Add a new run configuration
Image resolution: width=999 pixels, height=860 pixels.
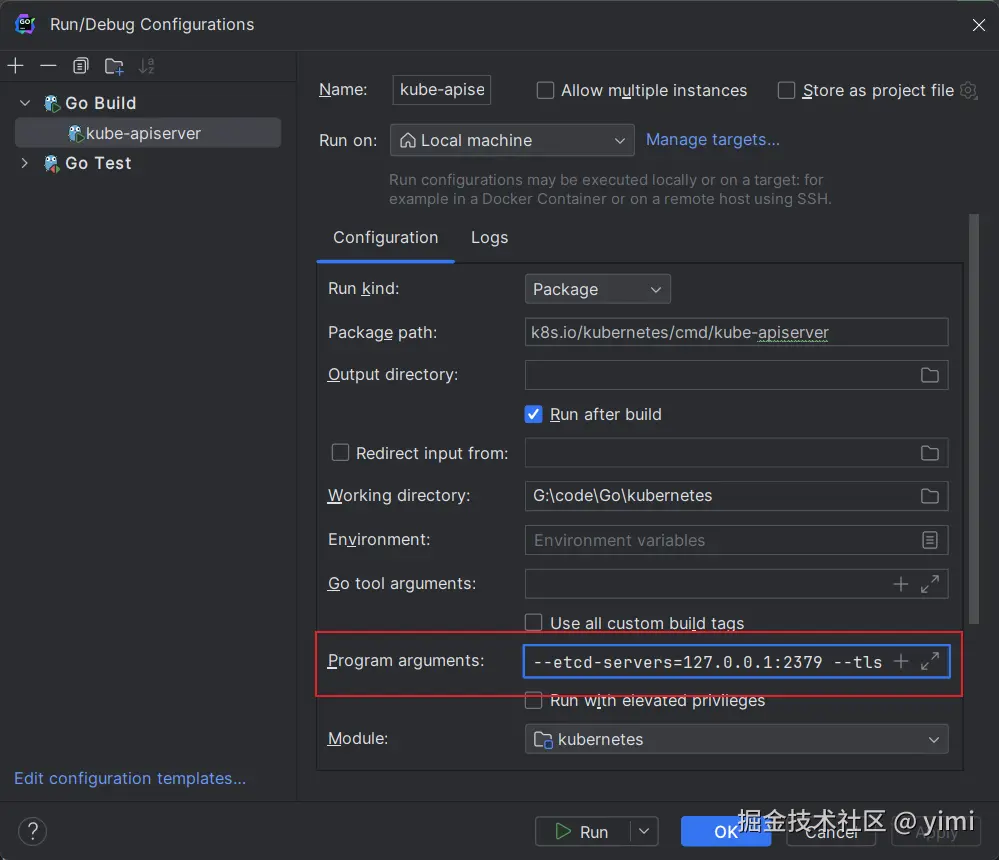click(x=15, y=66)
